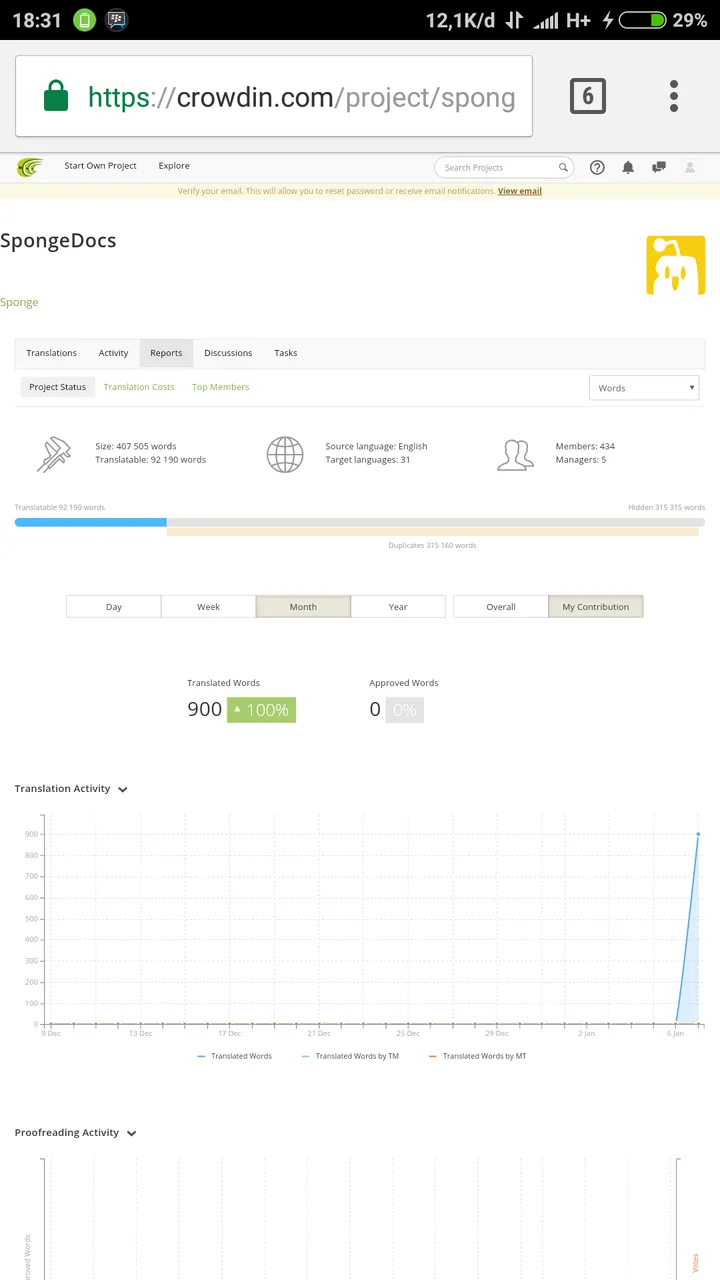Screen dimensions: 720x1280
Task: Open the notifications bell icon
Action: coord(628,167)
